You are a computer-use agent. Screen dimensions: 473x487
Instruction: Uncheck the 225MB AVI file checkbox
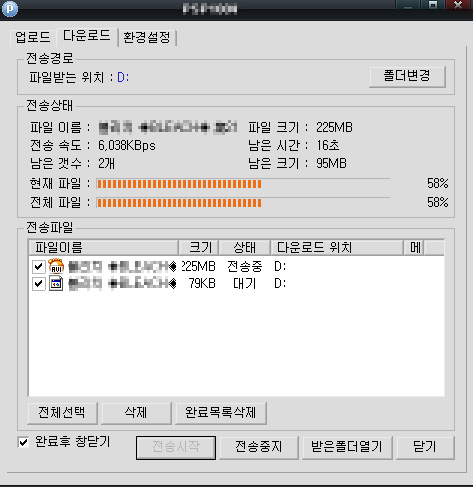pyautogui.click(x=39, y=267)
